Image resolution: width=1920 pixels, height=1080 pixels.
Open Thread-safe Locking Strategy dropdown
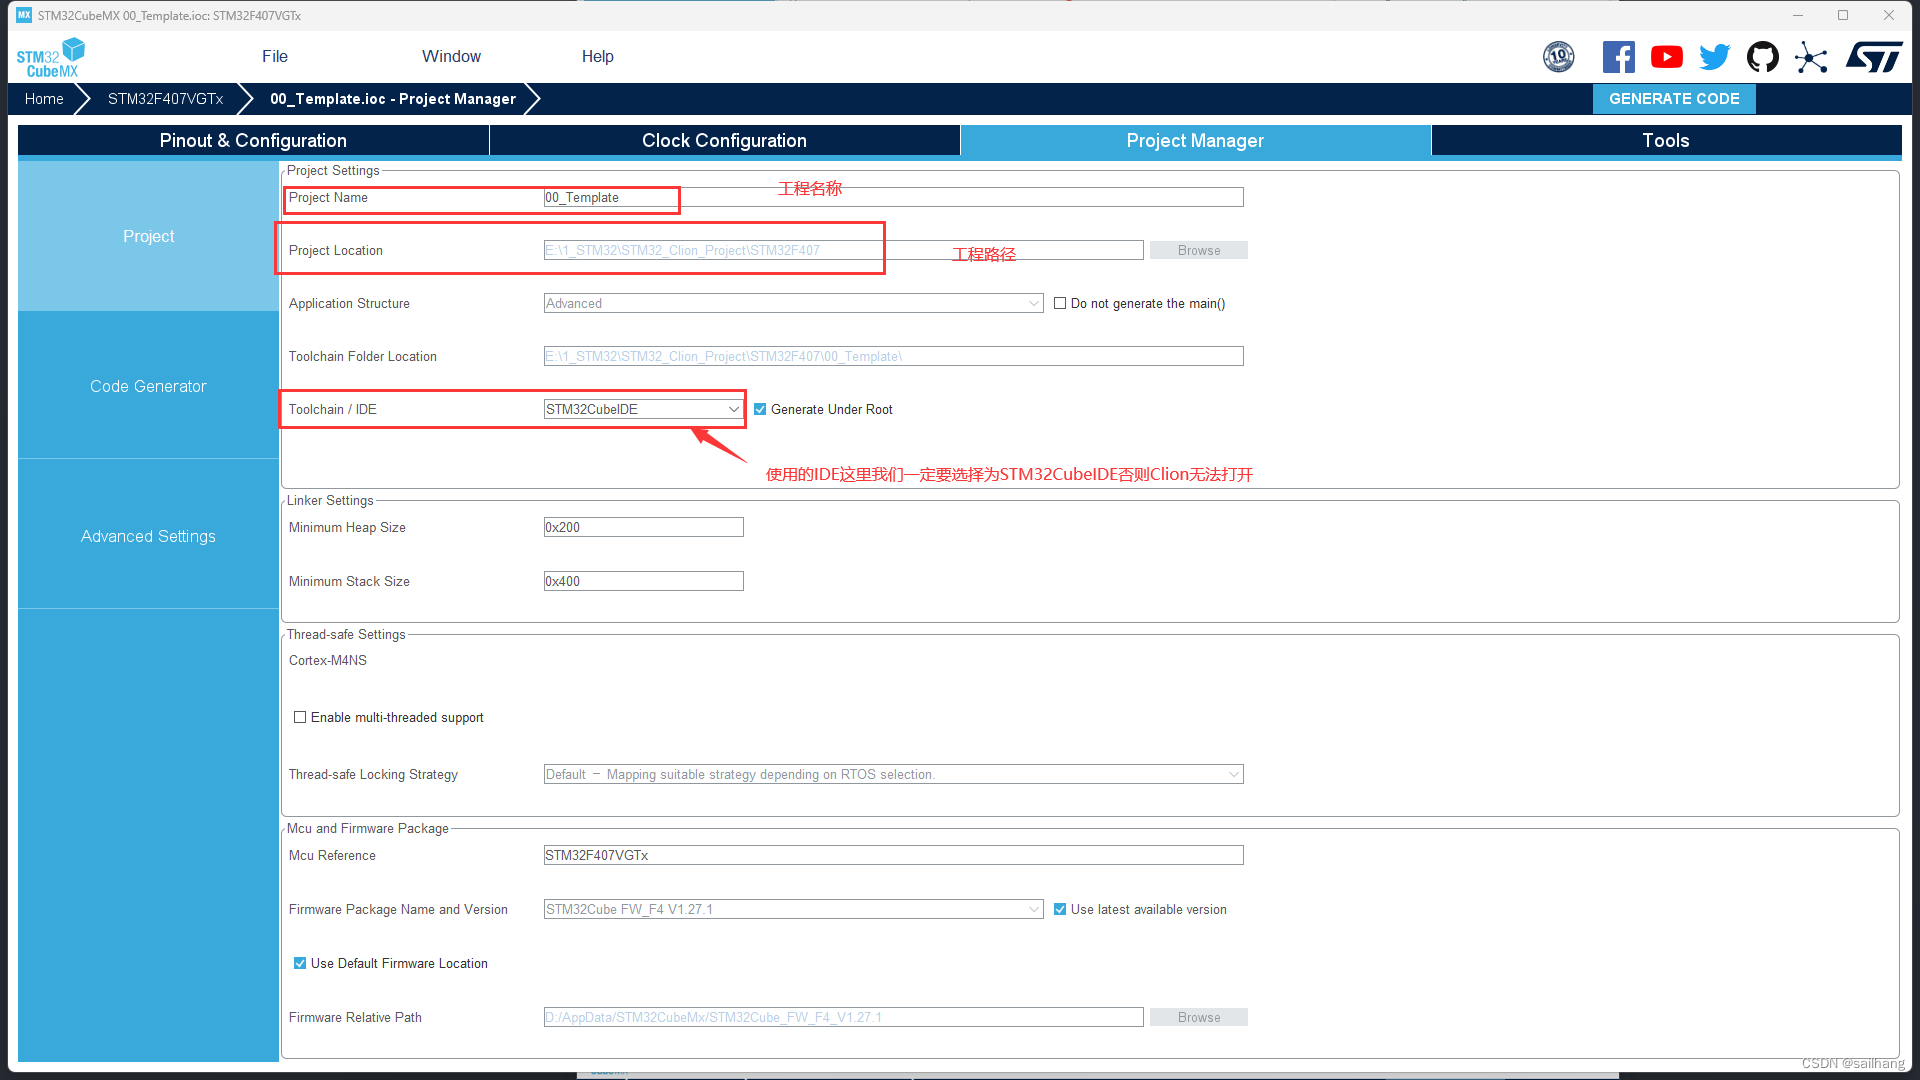(x=893, y=774)
